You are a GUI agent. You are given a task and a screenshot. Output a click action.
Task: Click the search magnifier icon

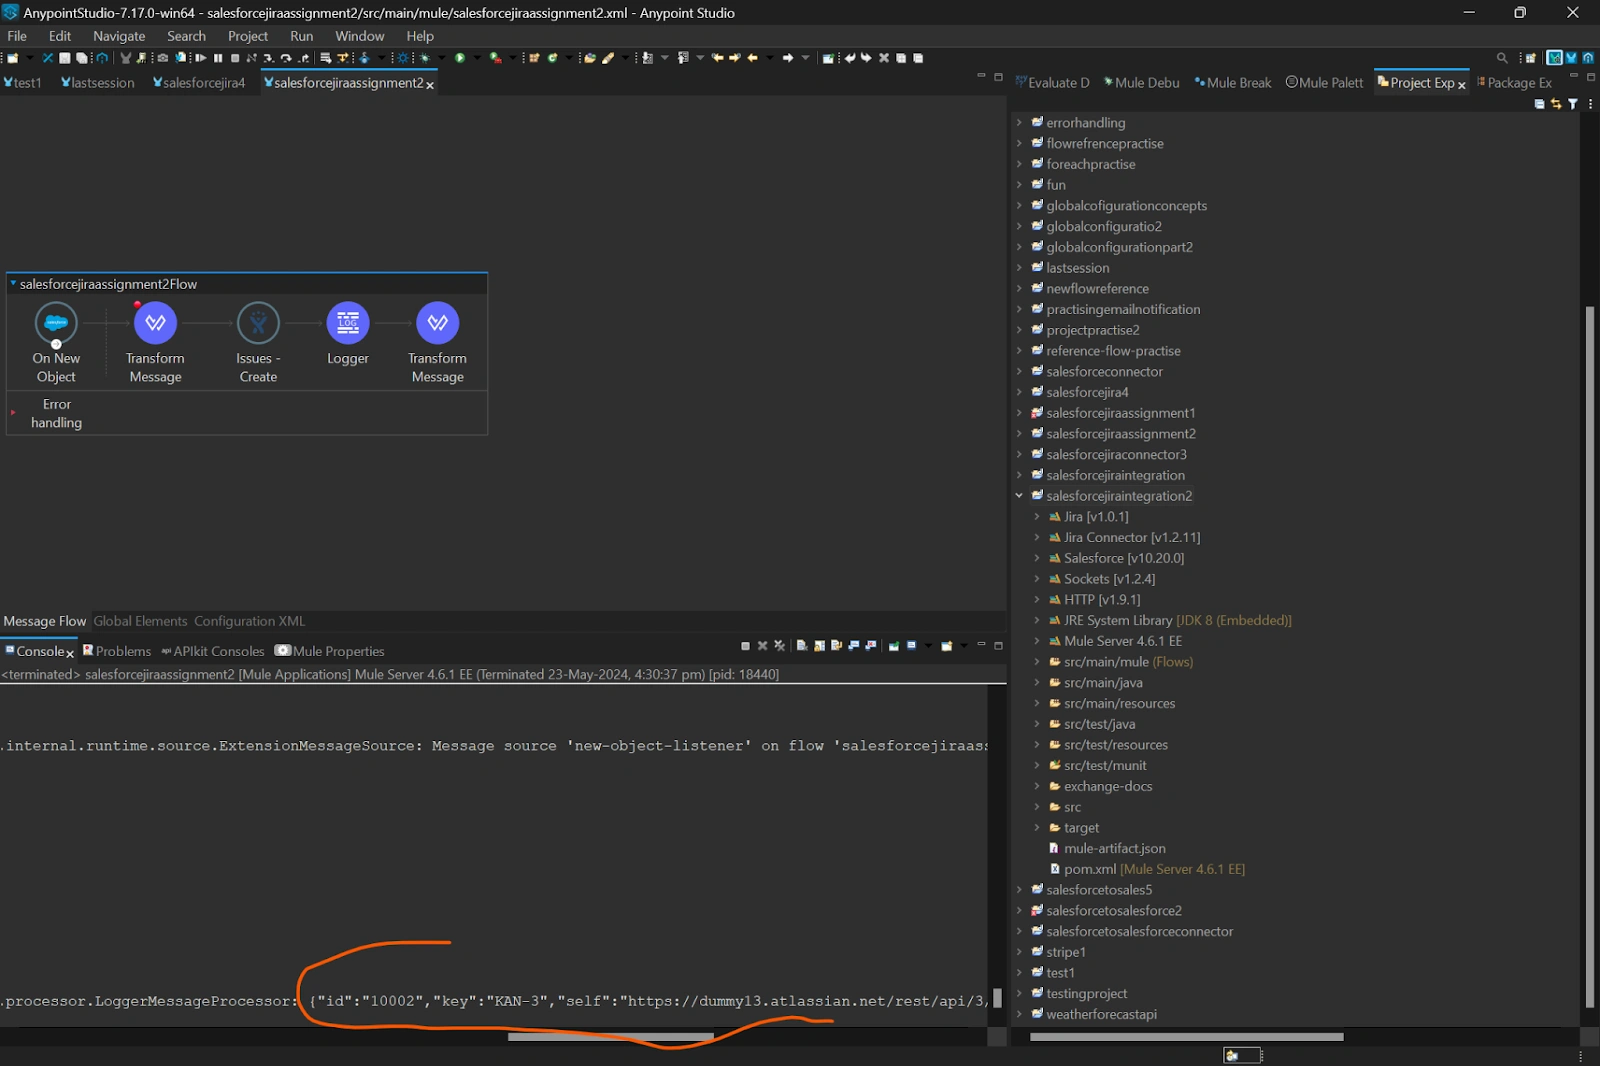(1502, 58)
